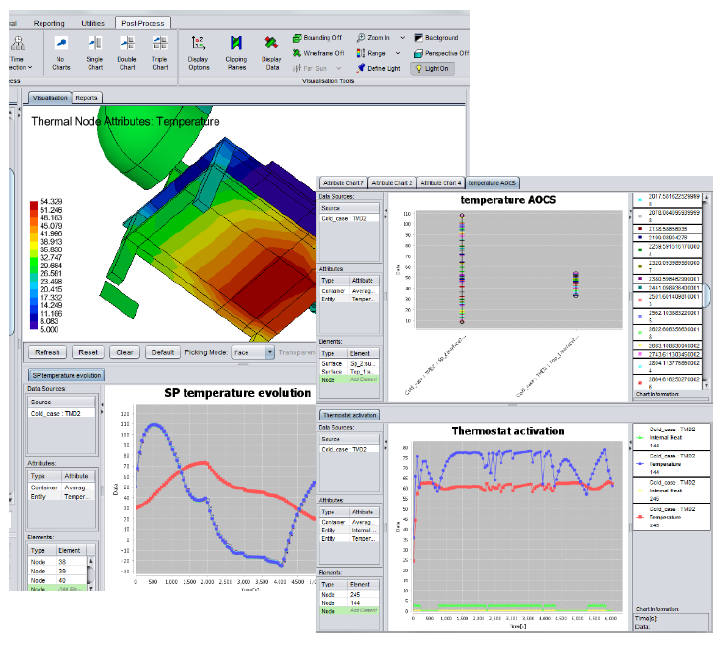
Task: Click Add Element row in the Thermostat activation Elements list
Action: coord(349,611)
